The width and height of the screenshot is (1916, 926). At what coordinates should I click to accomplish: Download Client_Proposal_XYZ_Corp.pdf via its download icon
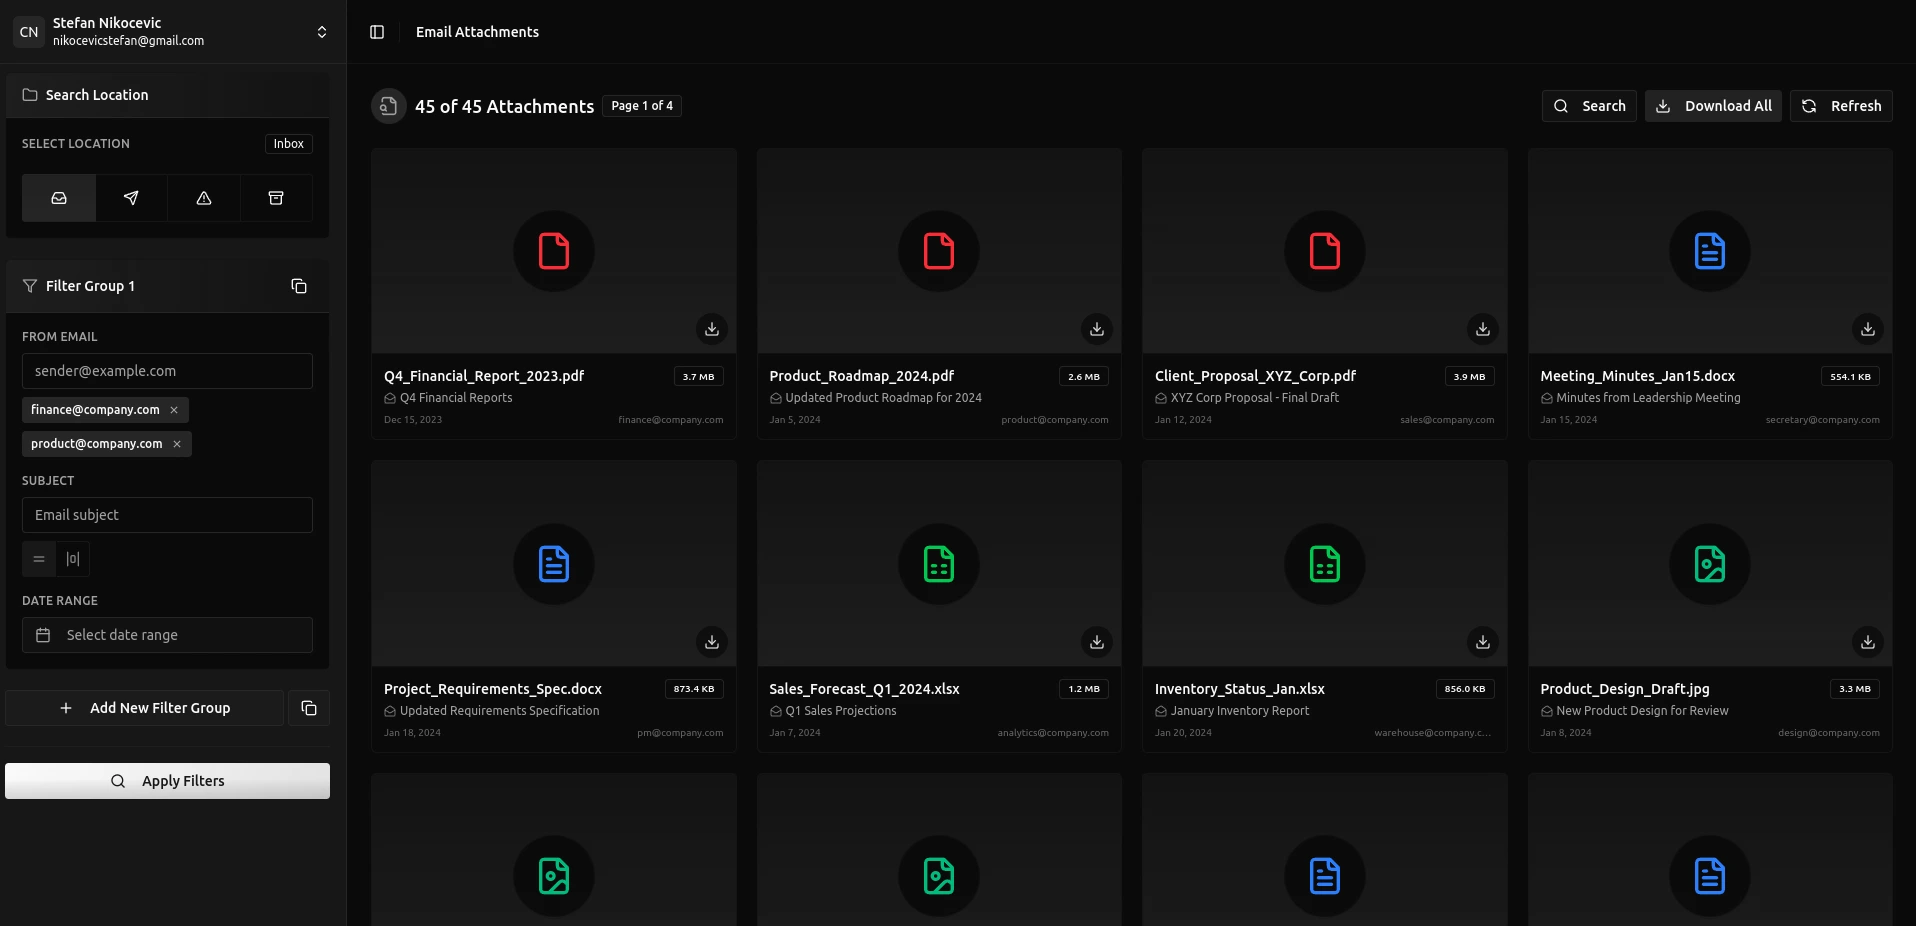point(1483,329)
